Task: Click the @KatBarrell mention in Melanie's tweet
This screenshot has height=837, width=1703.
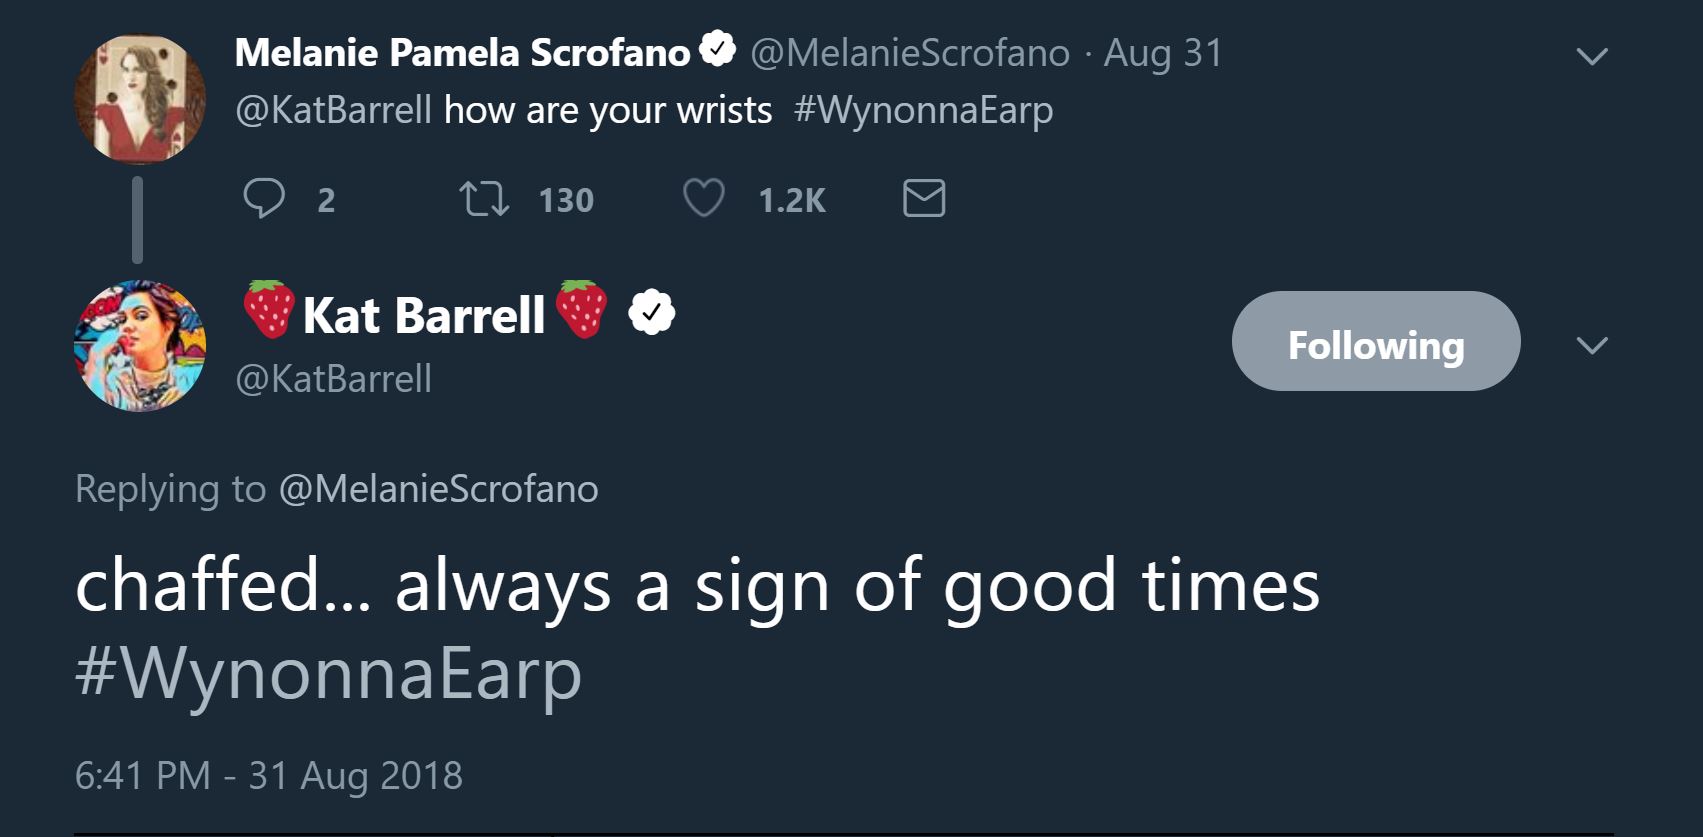Action: coord(333,110)
